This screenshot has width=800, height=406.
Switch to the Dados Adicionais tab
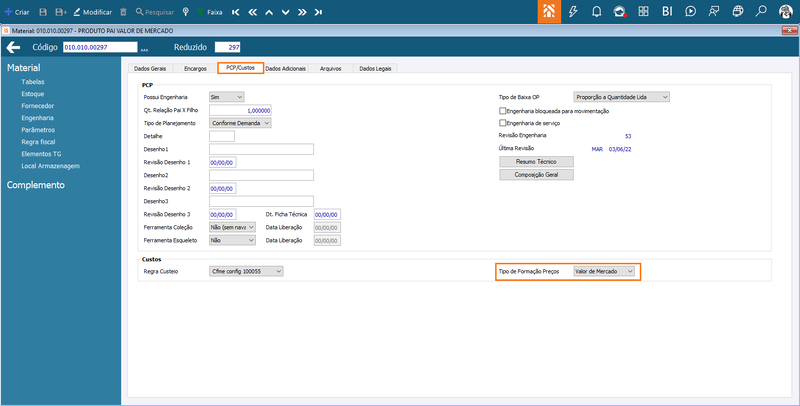[286, 68]
